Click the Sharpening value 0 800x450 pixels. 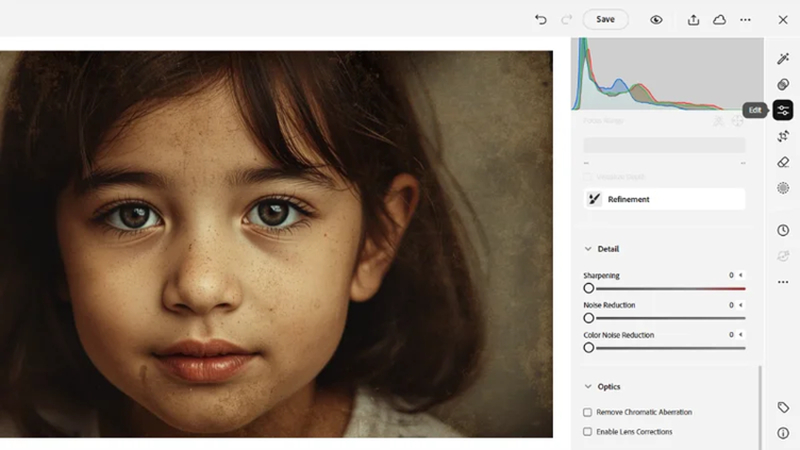click(x=731, y=275)
